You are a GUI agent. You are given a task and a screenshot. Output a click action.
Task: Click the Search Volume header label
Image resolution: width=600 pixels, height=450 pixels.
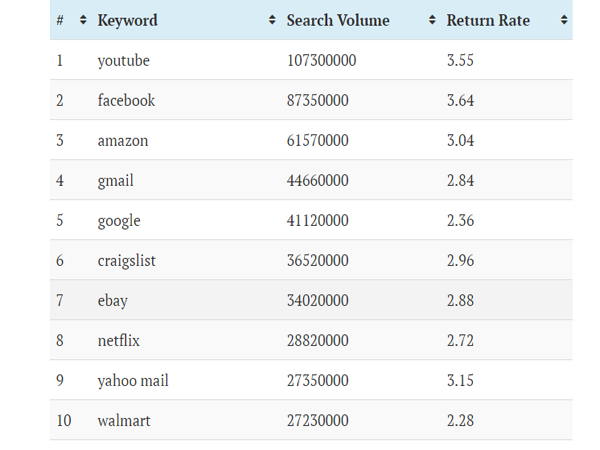click(338, 20)
